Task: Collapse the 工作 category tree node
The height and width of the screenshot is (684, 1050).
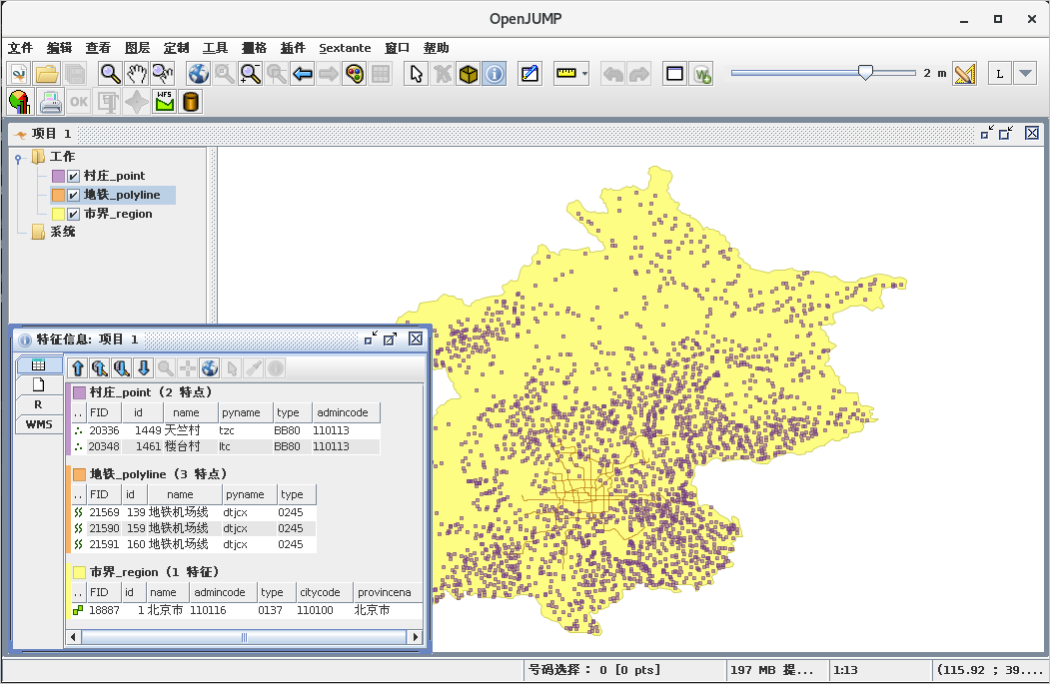Action: coord(18,159)
